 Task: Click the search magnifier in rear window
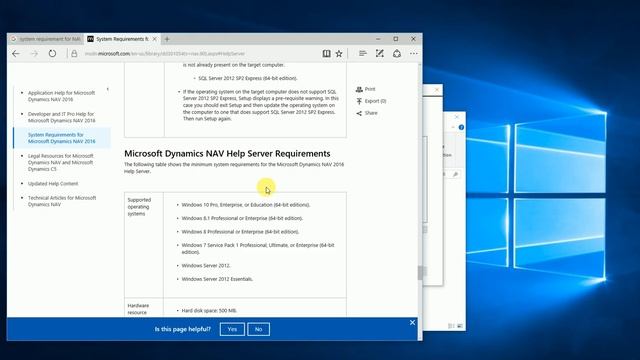[455, 174]
